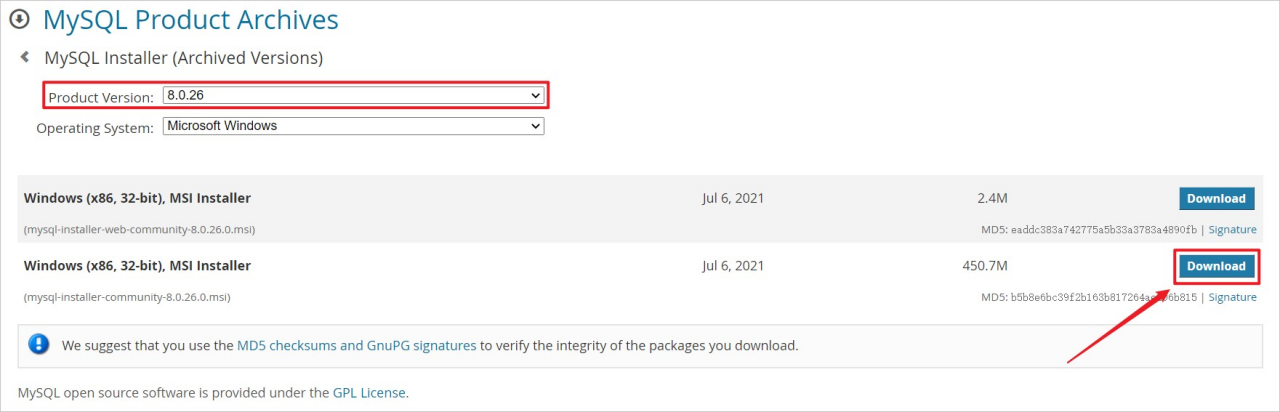Viewport: 1280px width, 412px height.
Task: Open Signature link for 450.7M installer
Action: coord(1232,297)
